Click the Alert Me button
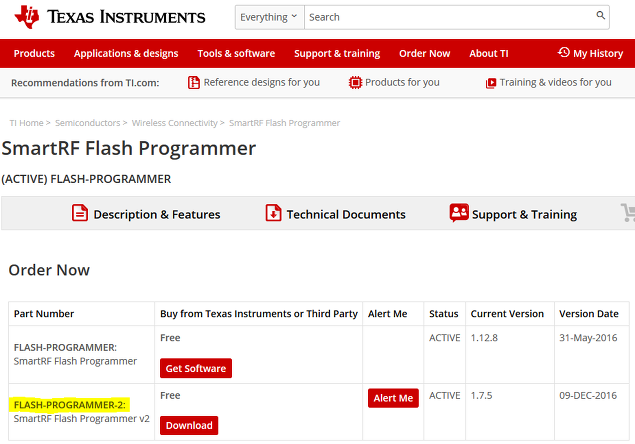Screen dimensions: 635x444 tap(393, 398)
